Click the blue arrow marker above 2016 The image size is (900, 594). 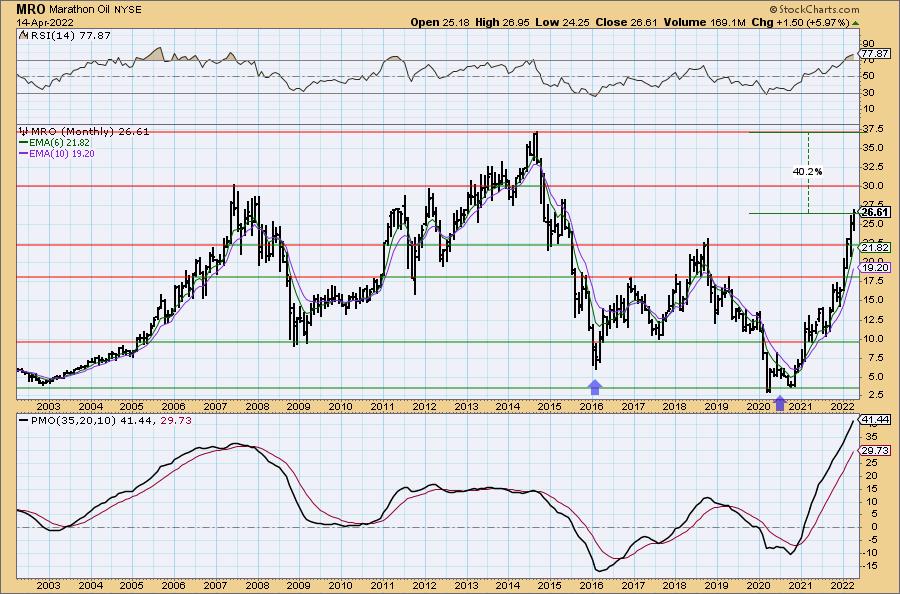point(595,387)
